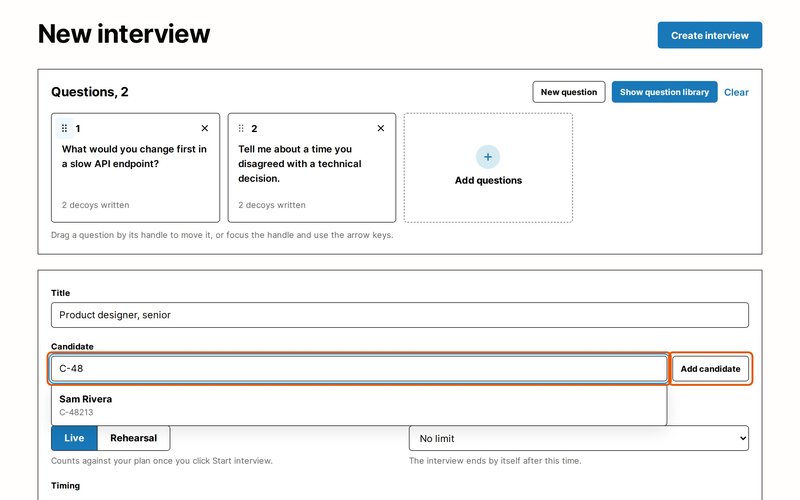
Task: Click the drag handle of question 2
Action: click(x=241, y=128)
